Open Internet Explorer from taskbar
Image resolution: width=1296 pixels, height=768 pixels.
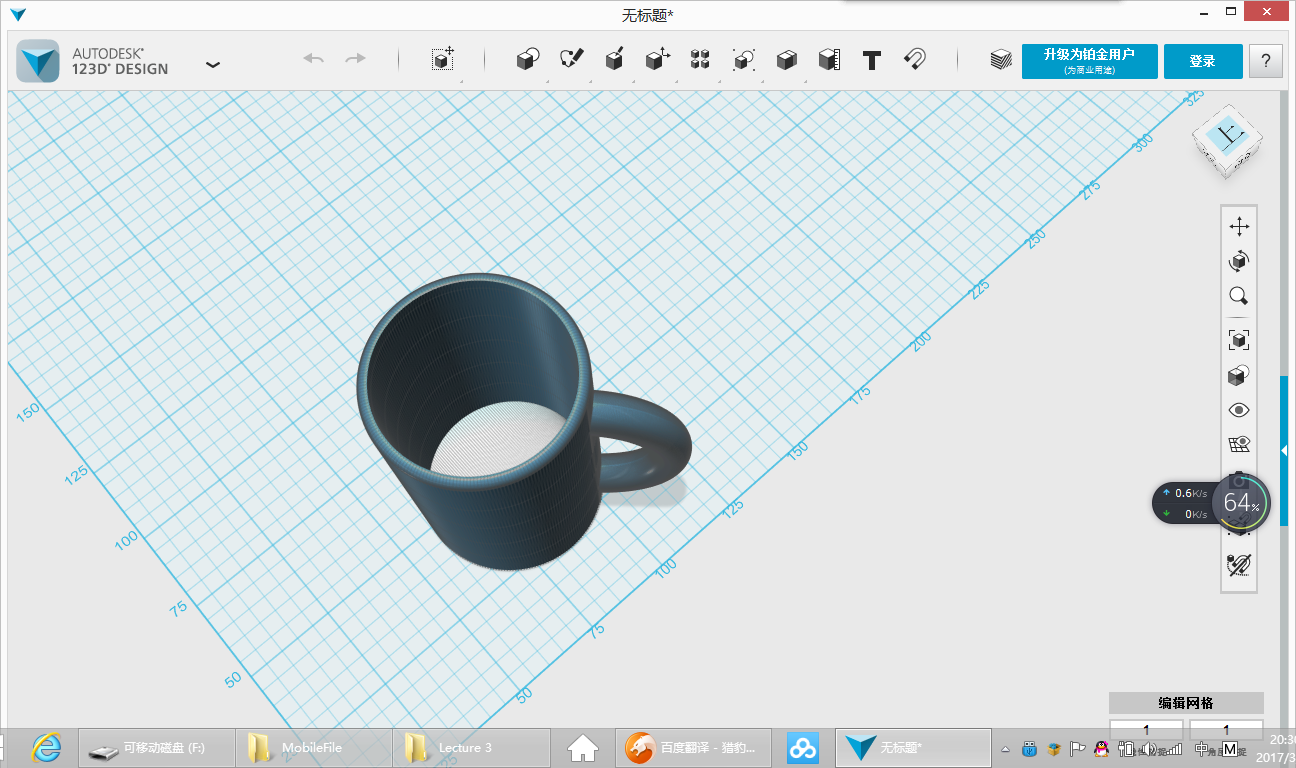[45, 747]
